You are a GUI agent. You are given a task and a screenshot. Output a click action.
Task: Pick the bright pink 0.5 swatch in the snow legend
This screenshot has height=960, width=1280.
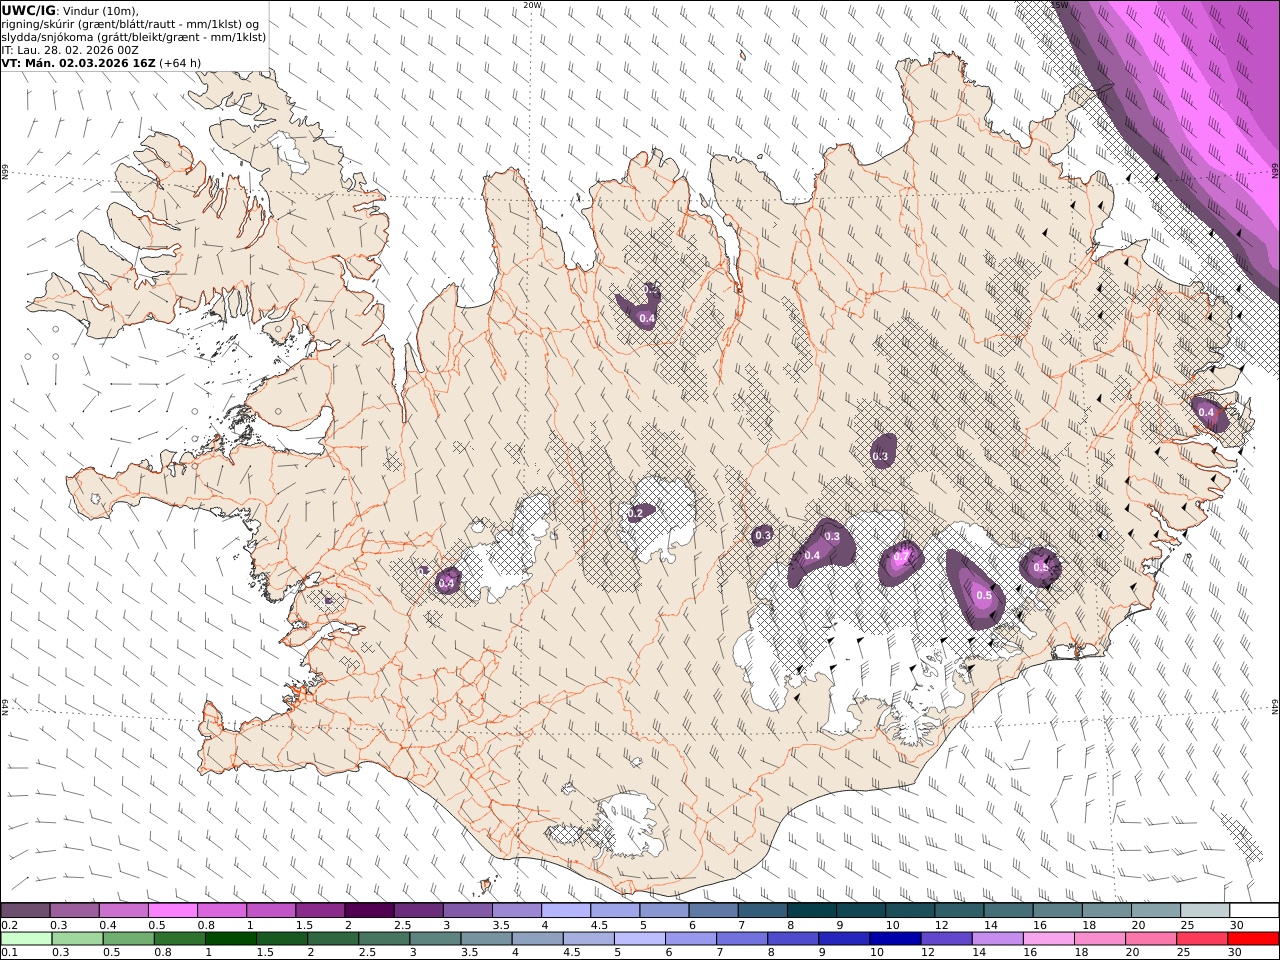click(x=172, y=911)
